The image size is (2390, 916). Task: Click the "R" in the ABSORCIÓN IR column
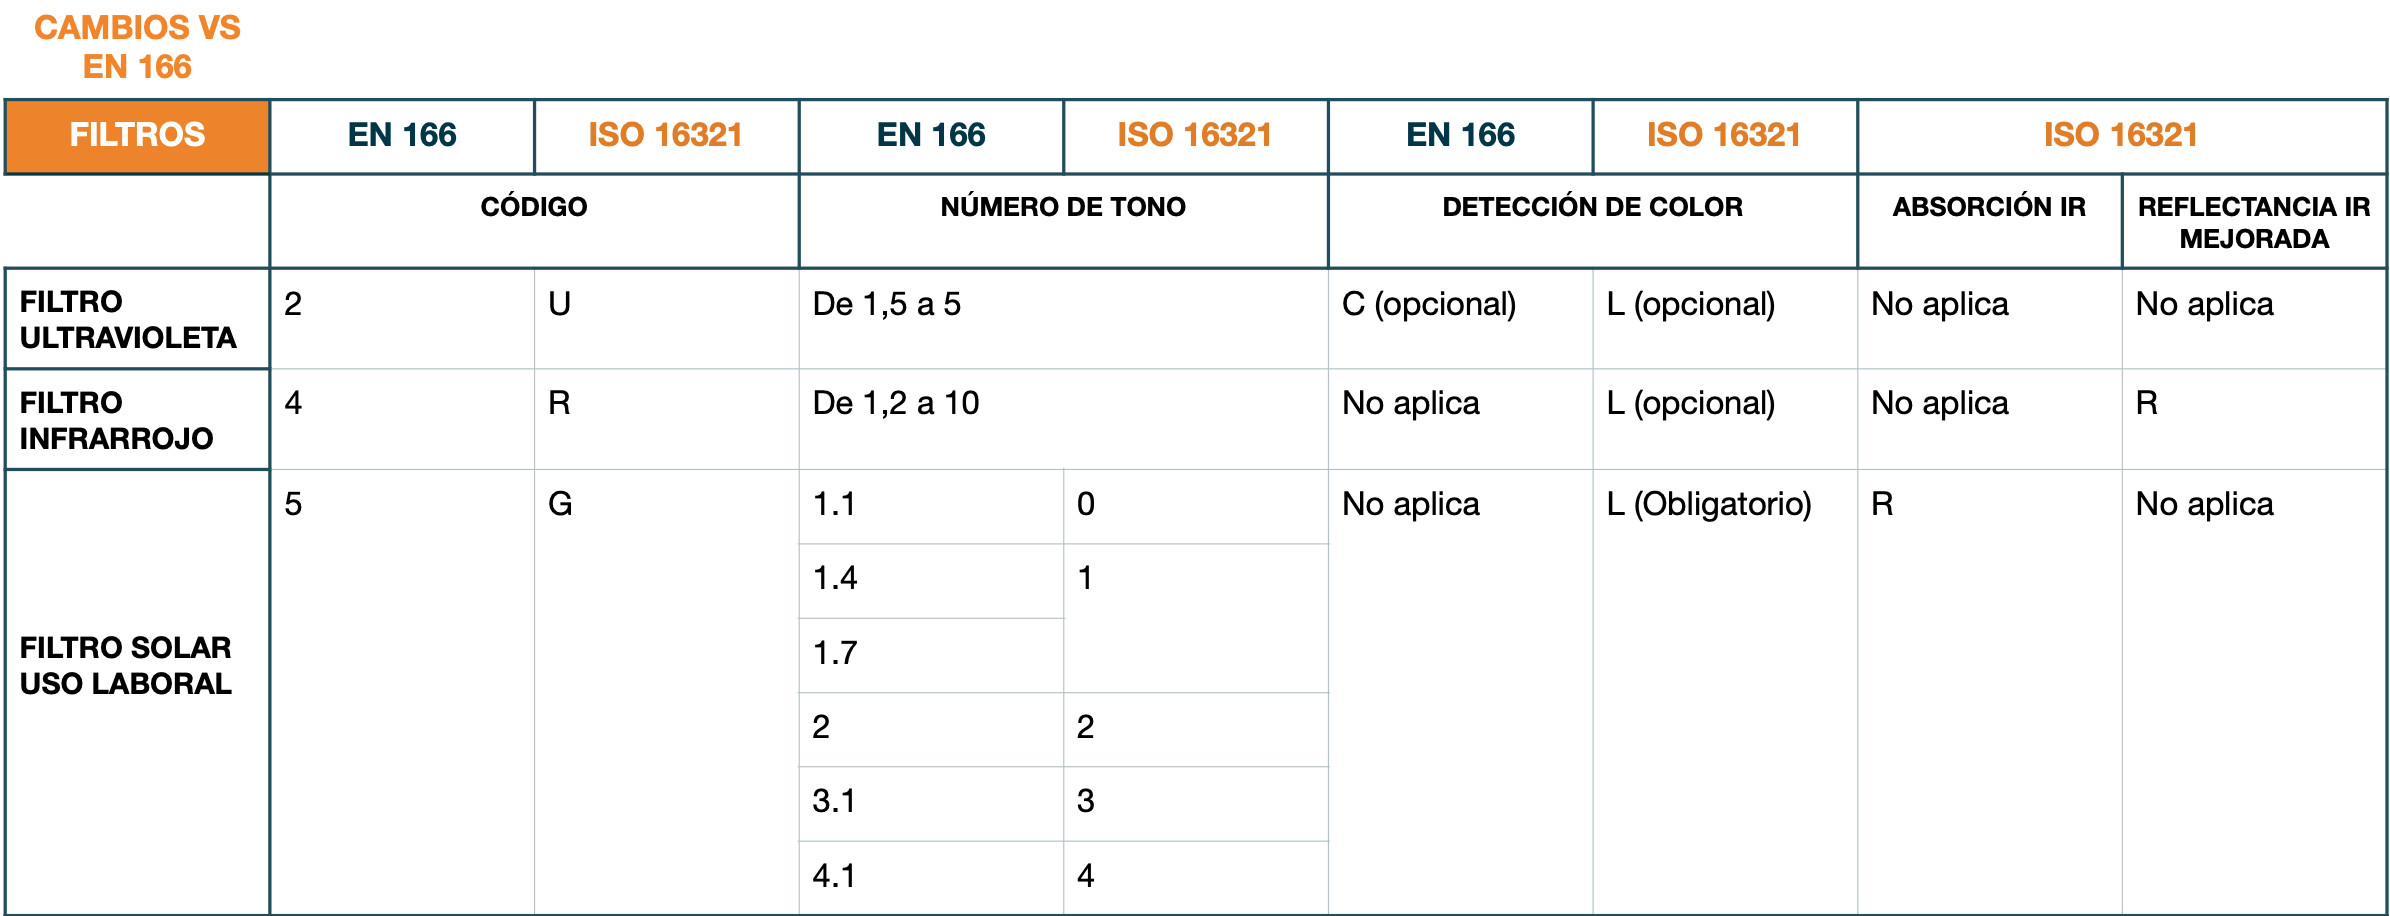[1882, 504]
